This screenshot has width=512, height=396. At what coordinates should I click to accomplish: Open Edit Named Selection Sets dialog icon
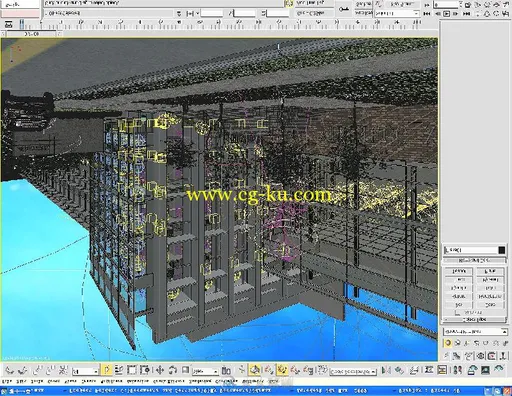pos(322,370)
